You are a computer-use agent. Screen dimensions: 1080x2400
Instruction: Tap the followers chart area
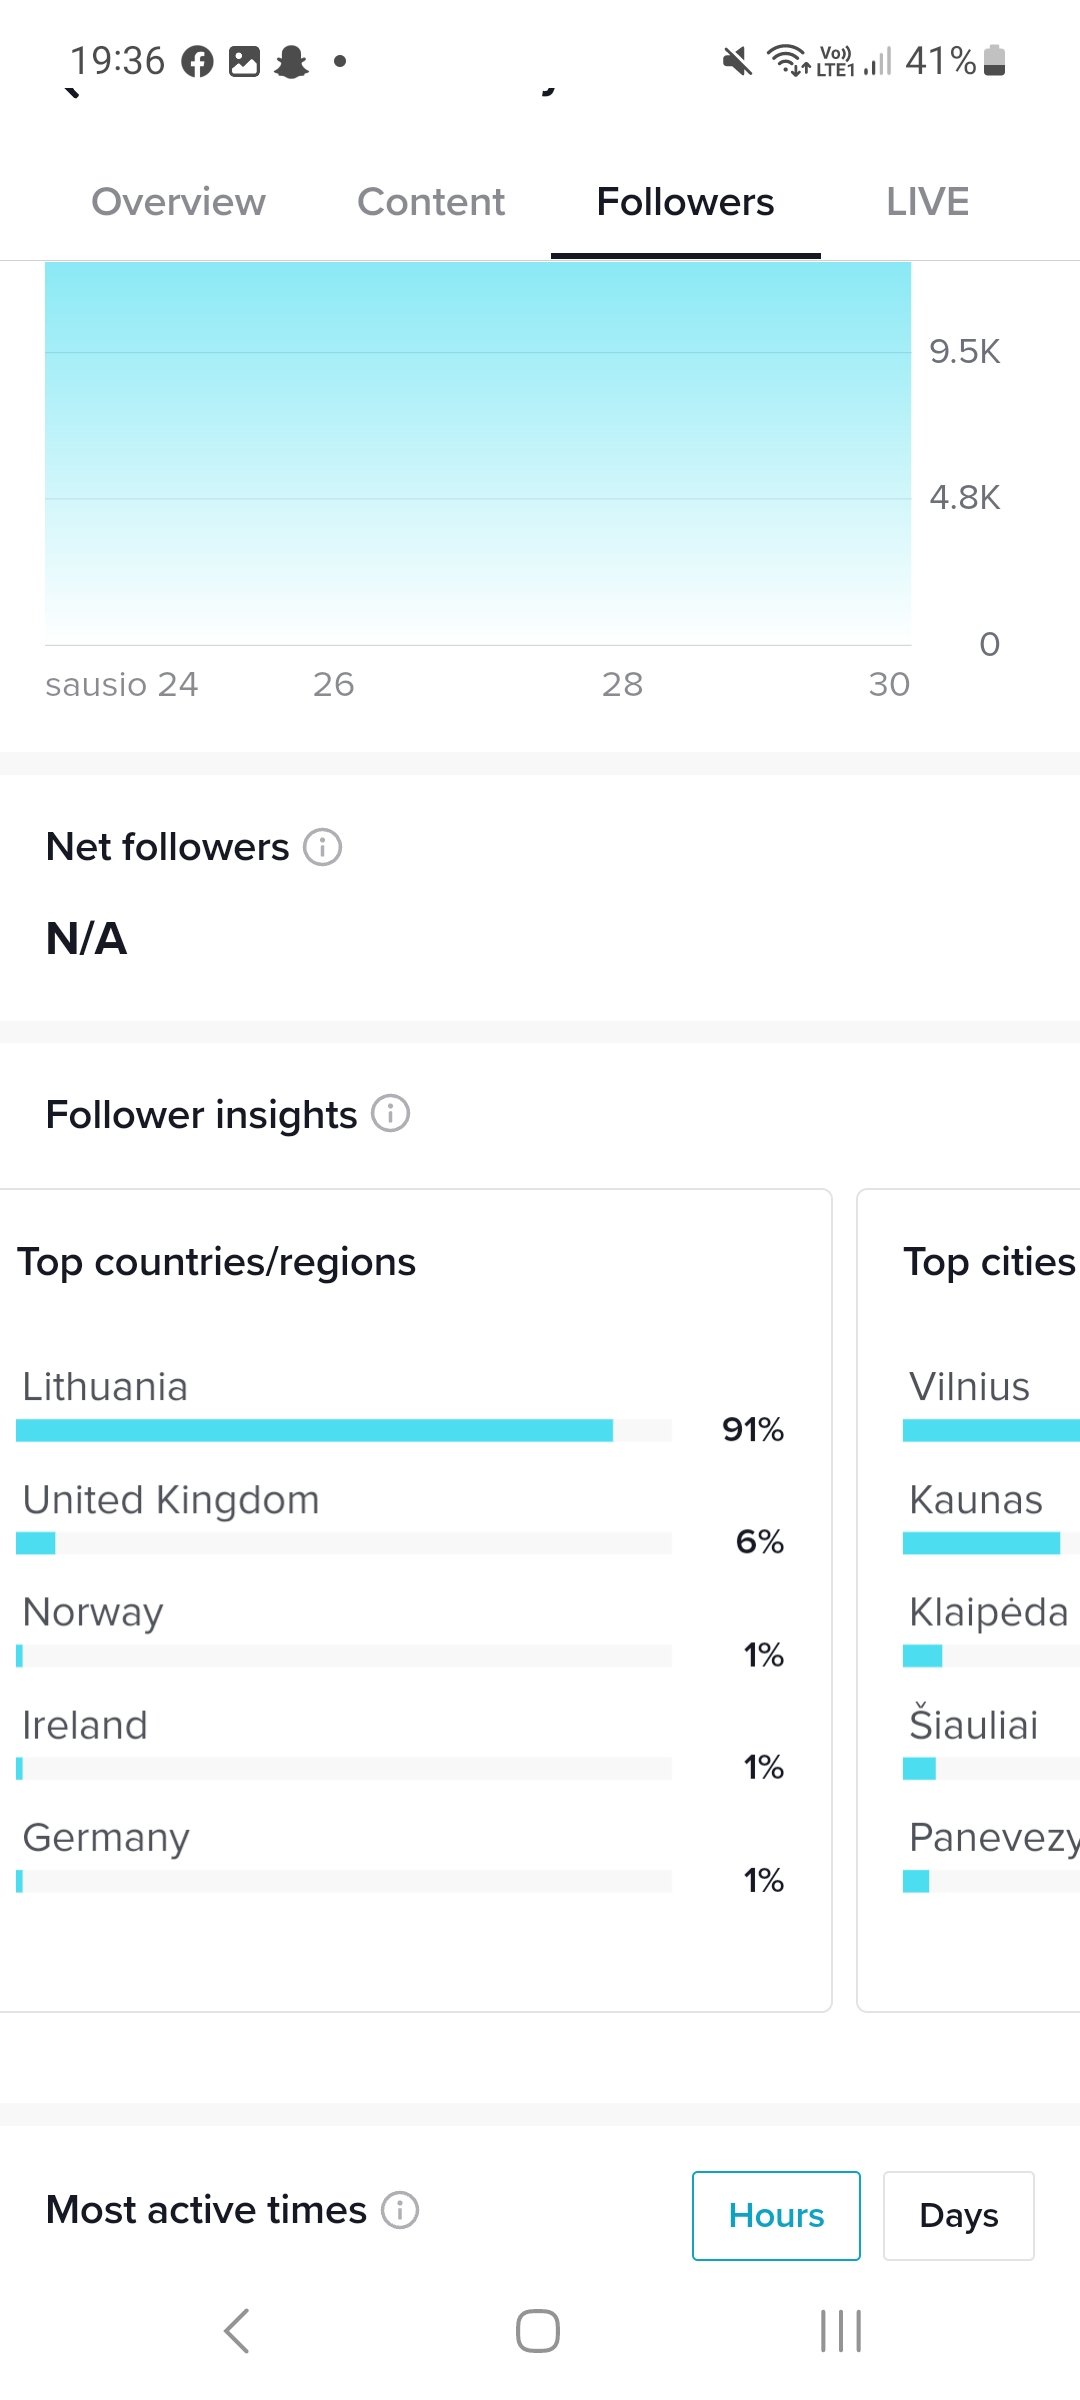coord(478,453)
